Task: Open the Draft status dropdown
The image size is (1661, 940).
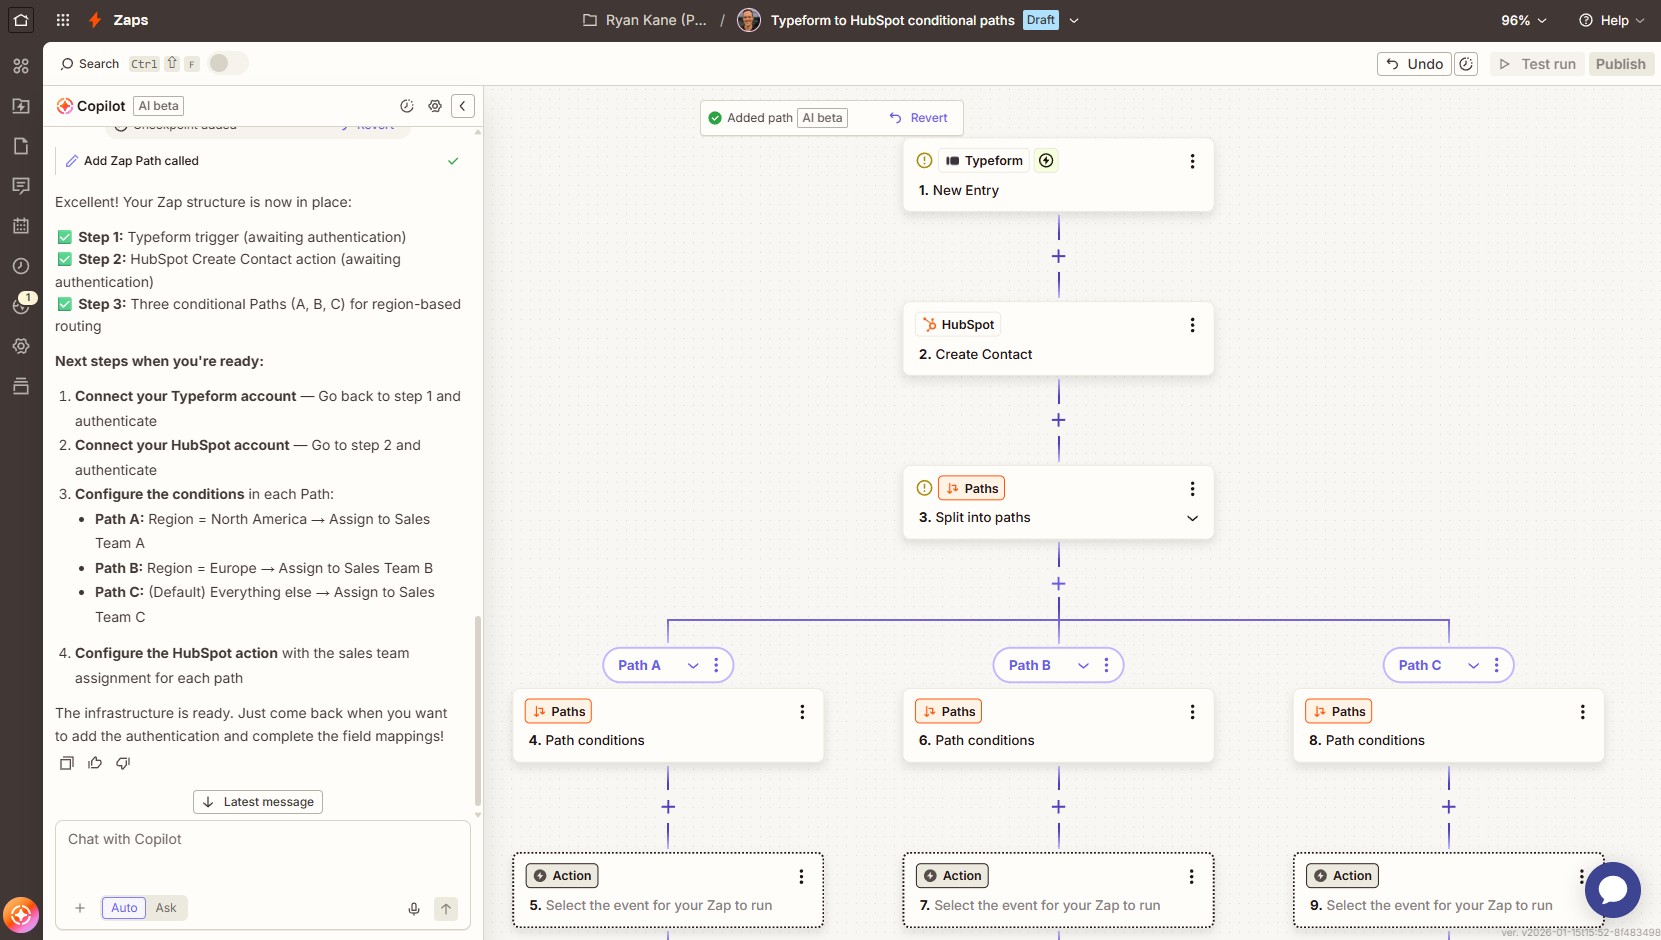Action: coord(1074,20)
